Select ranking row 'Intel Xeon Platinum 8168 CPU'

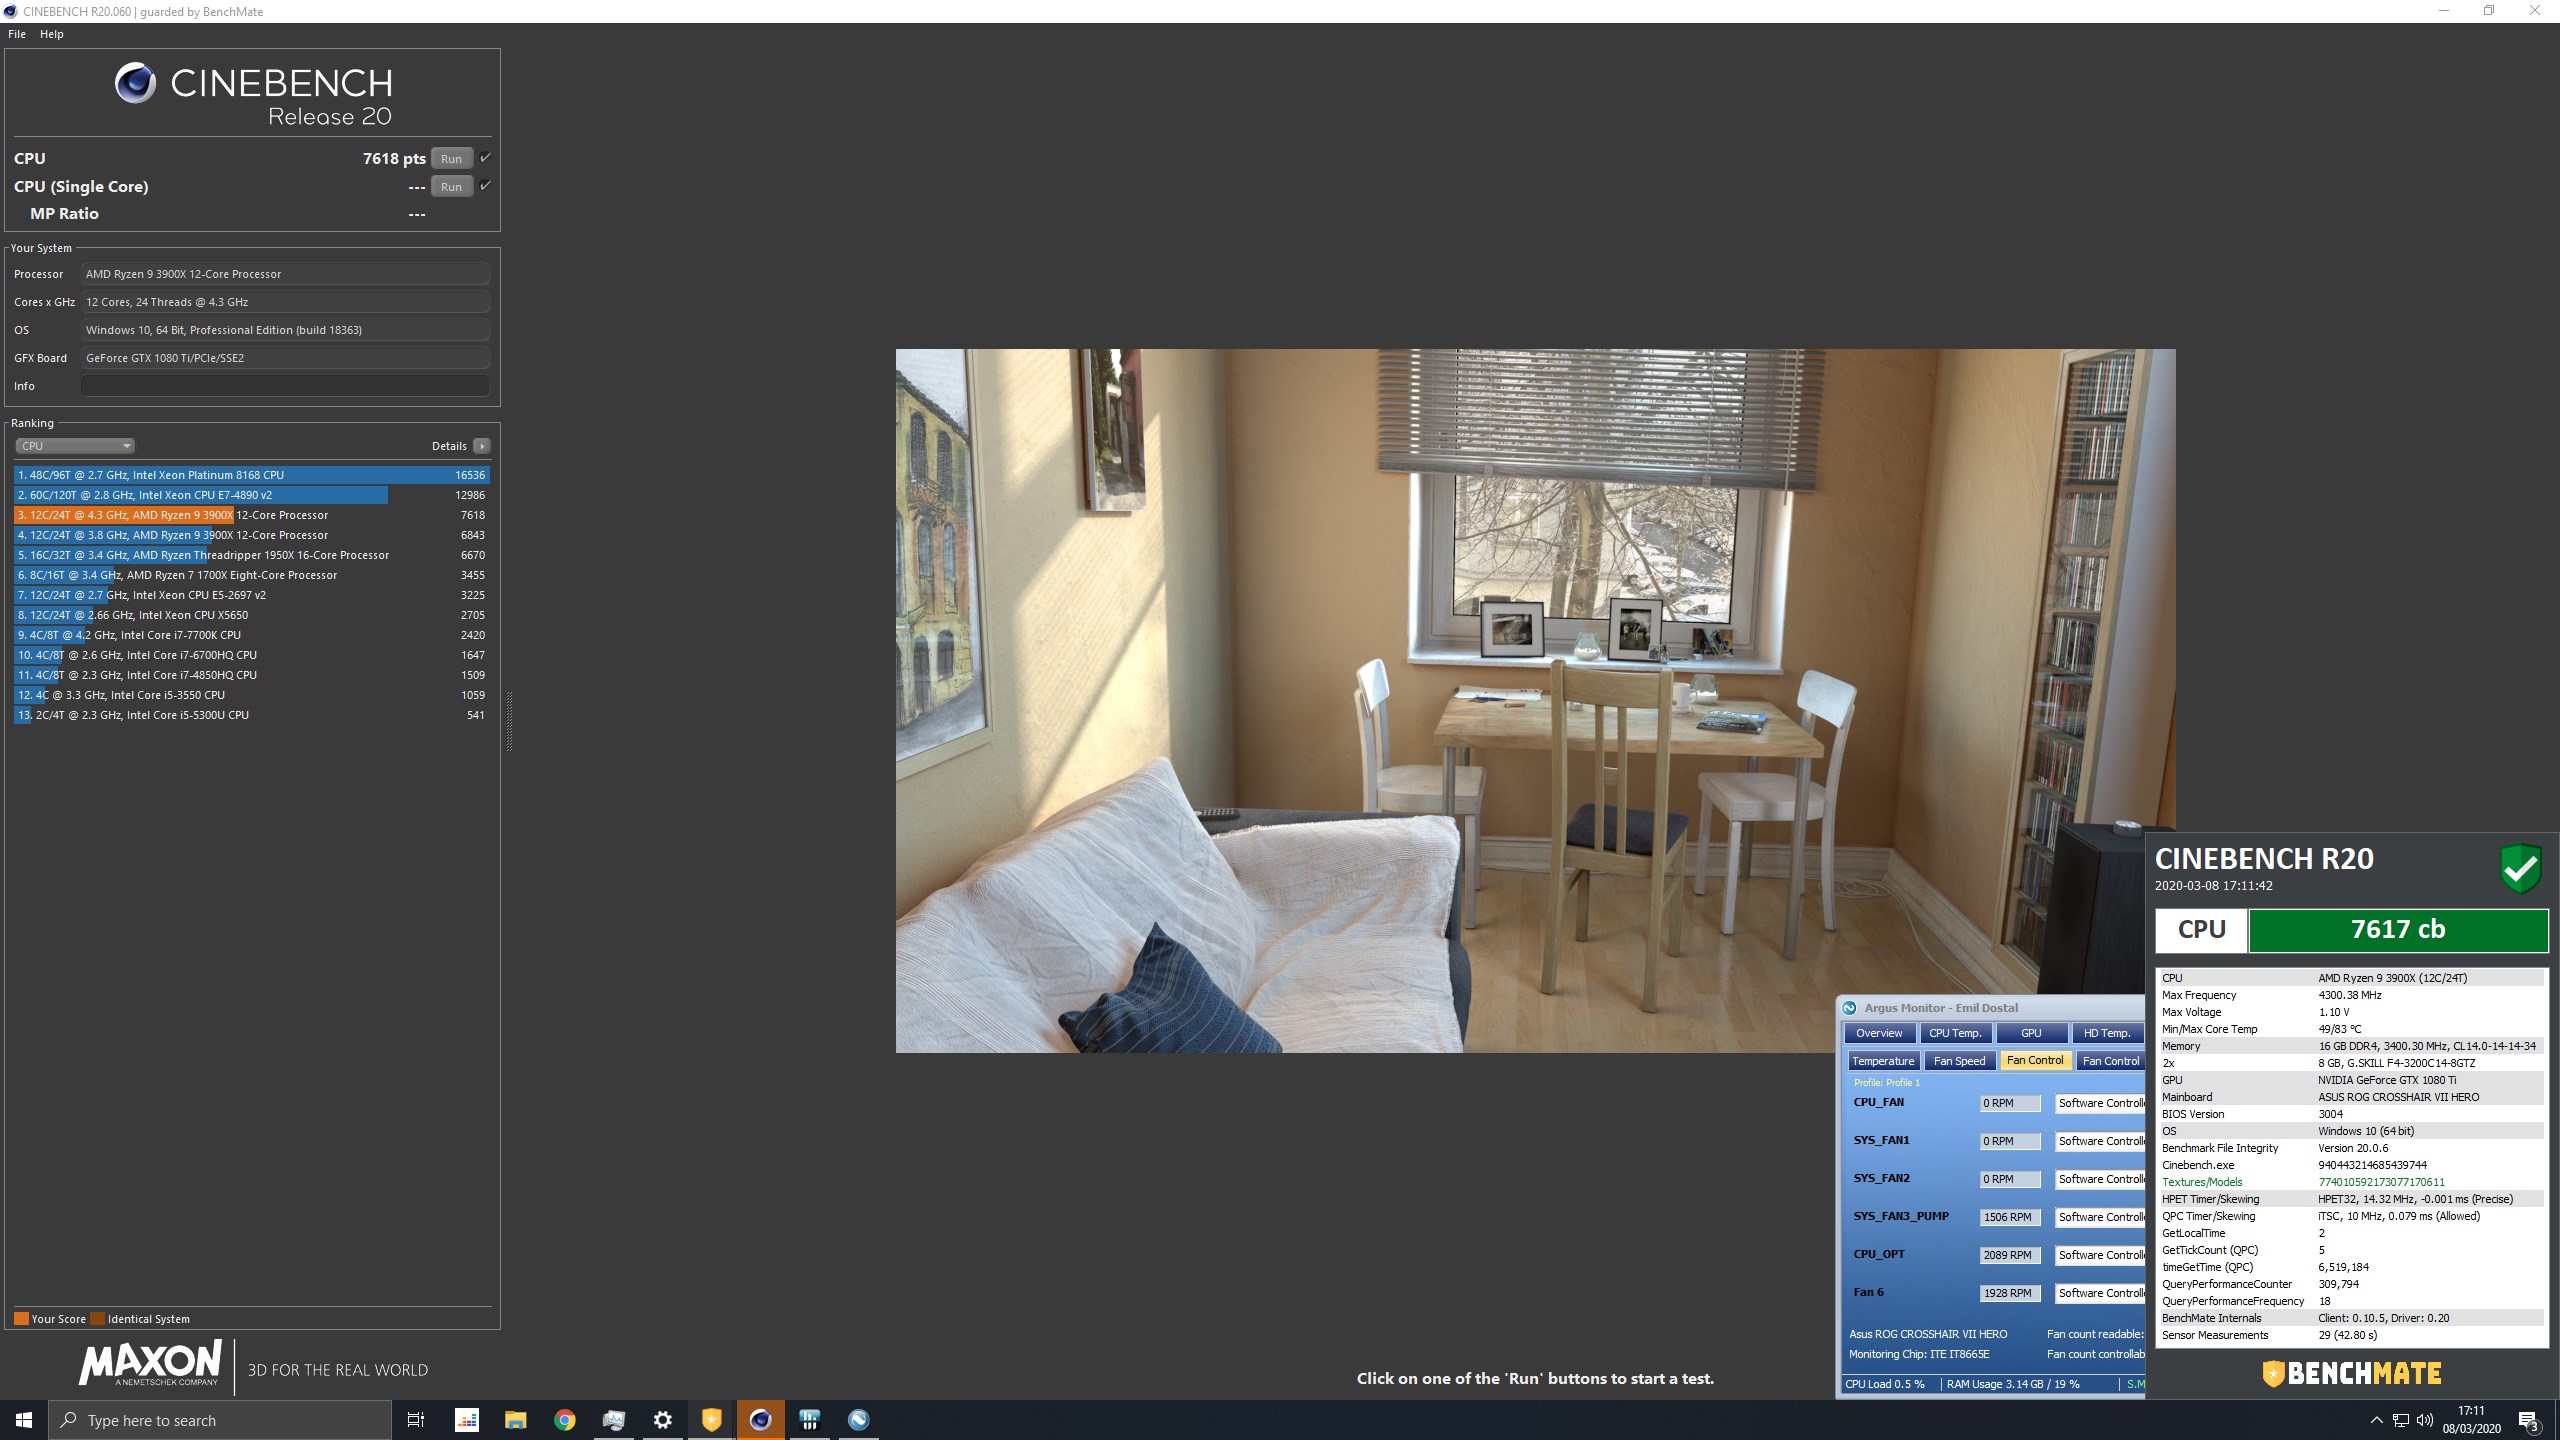coord(252,475)
